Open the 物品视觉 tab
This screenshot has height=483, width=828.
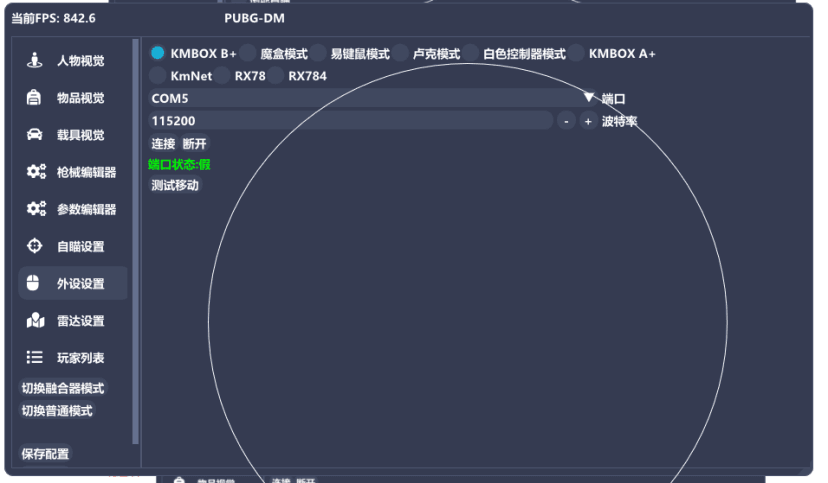click(73, 98)
